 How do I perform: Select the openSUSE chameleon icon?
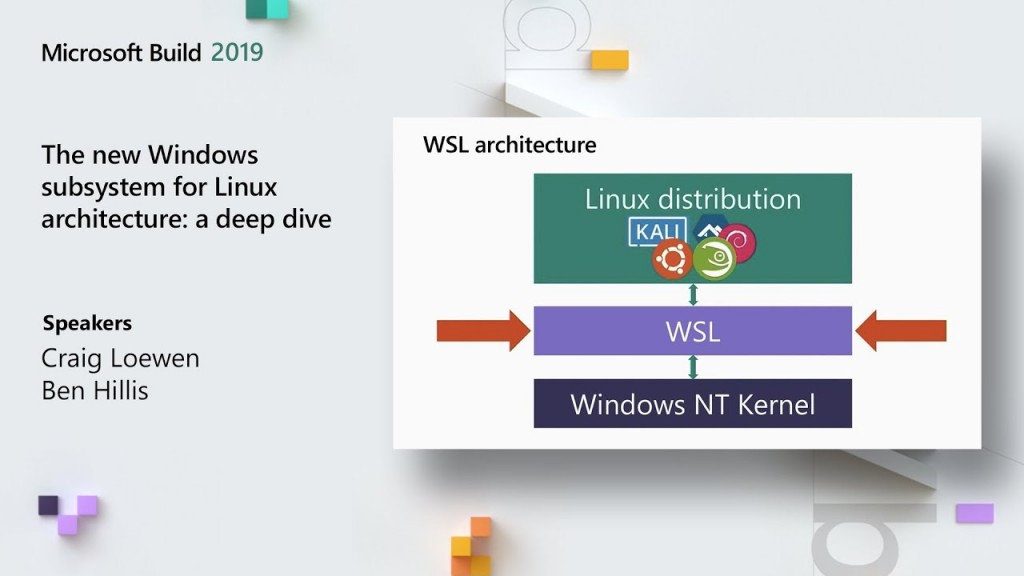(714, 258)
